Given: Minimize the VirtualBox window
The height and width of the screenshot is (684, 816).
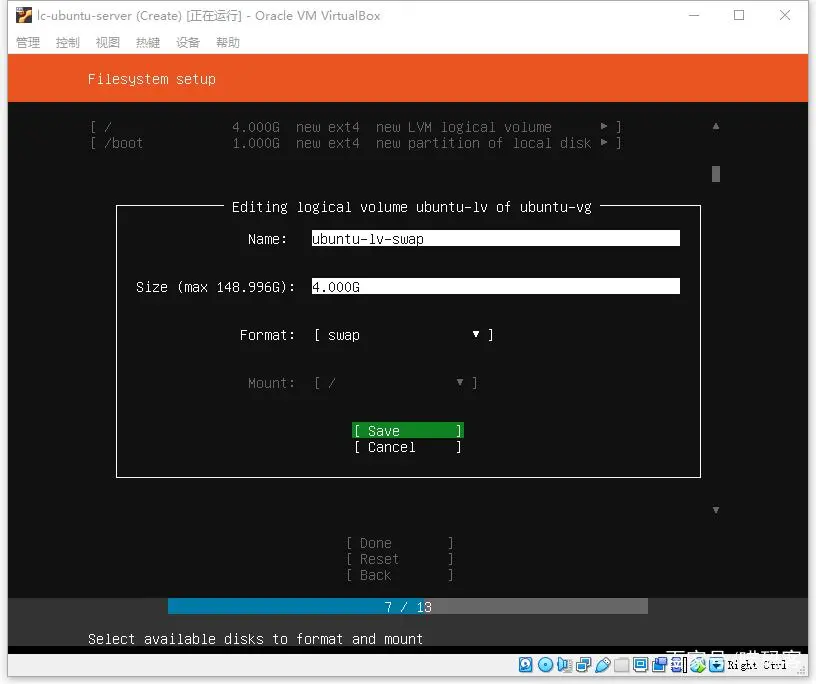Looking at the screenshot, I should (x=694, y=16).
